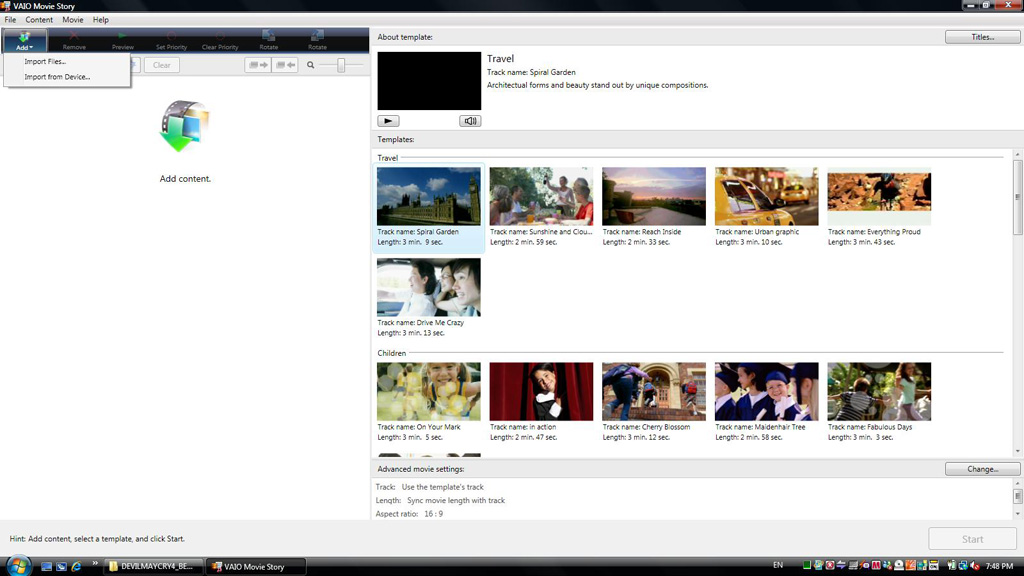Click Switch between windows quick launch icon

[61, 566]
